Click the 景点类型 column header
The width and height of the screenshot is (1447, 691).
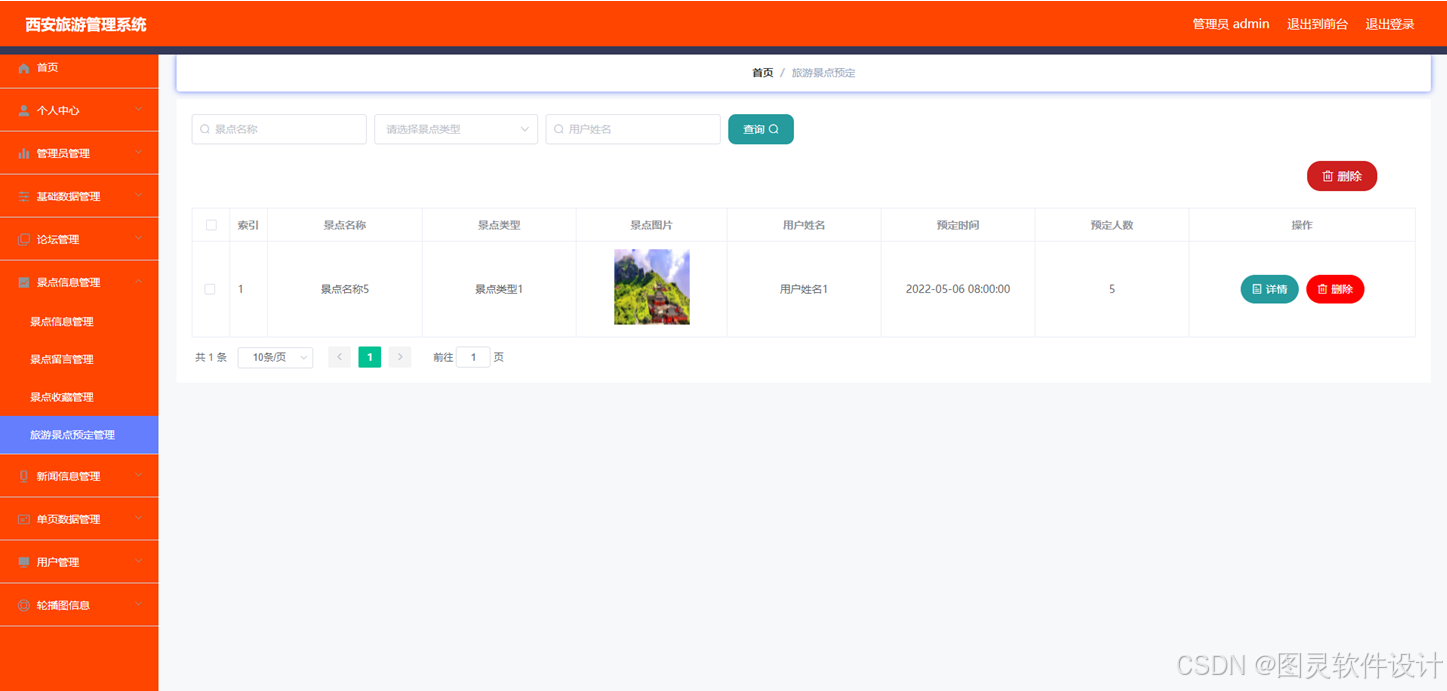[499, 225]
